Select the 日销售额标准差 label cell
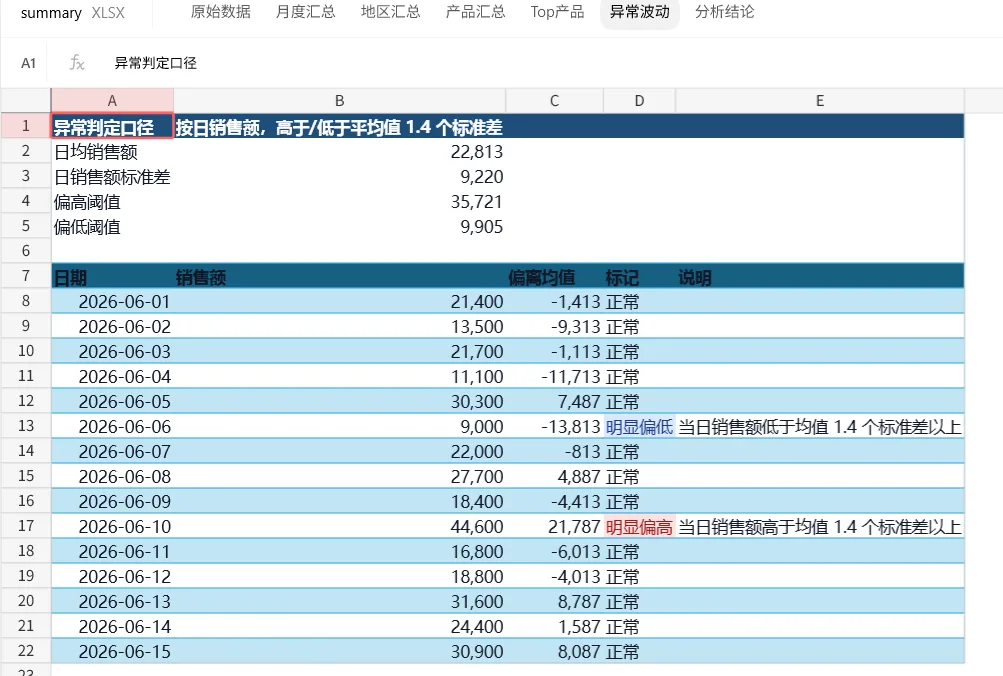Image resolution: width=1003 pixels, height=676 pixels. 112,177
